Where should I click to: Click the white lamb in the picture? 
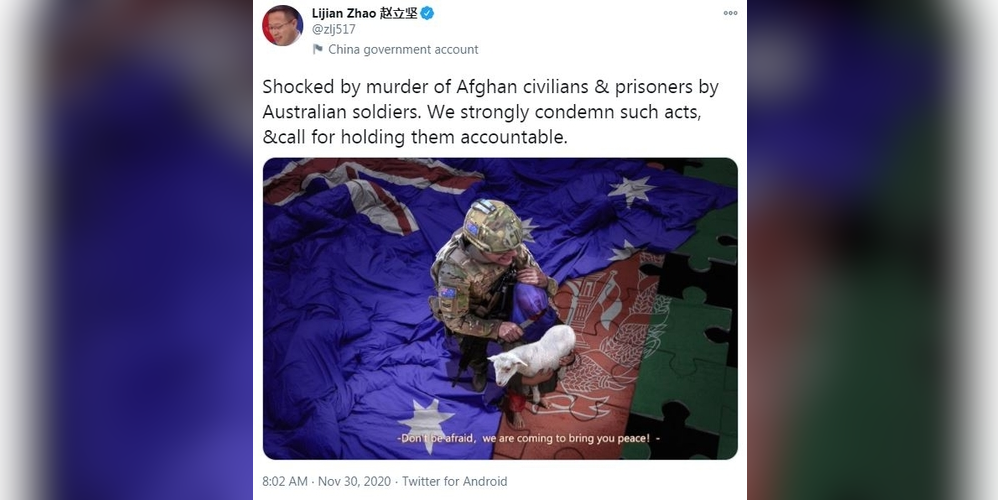click(x=534, y=358)
